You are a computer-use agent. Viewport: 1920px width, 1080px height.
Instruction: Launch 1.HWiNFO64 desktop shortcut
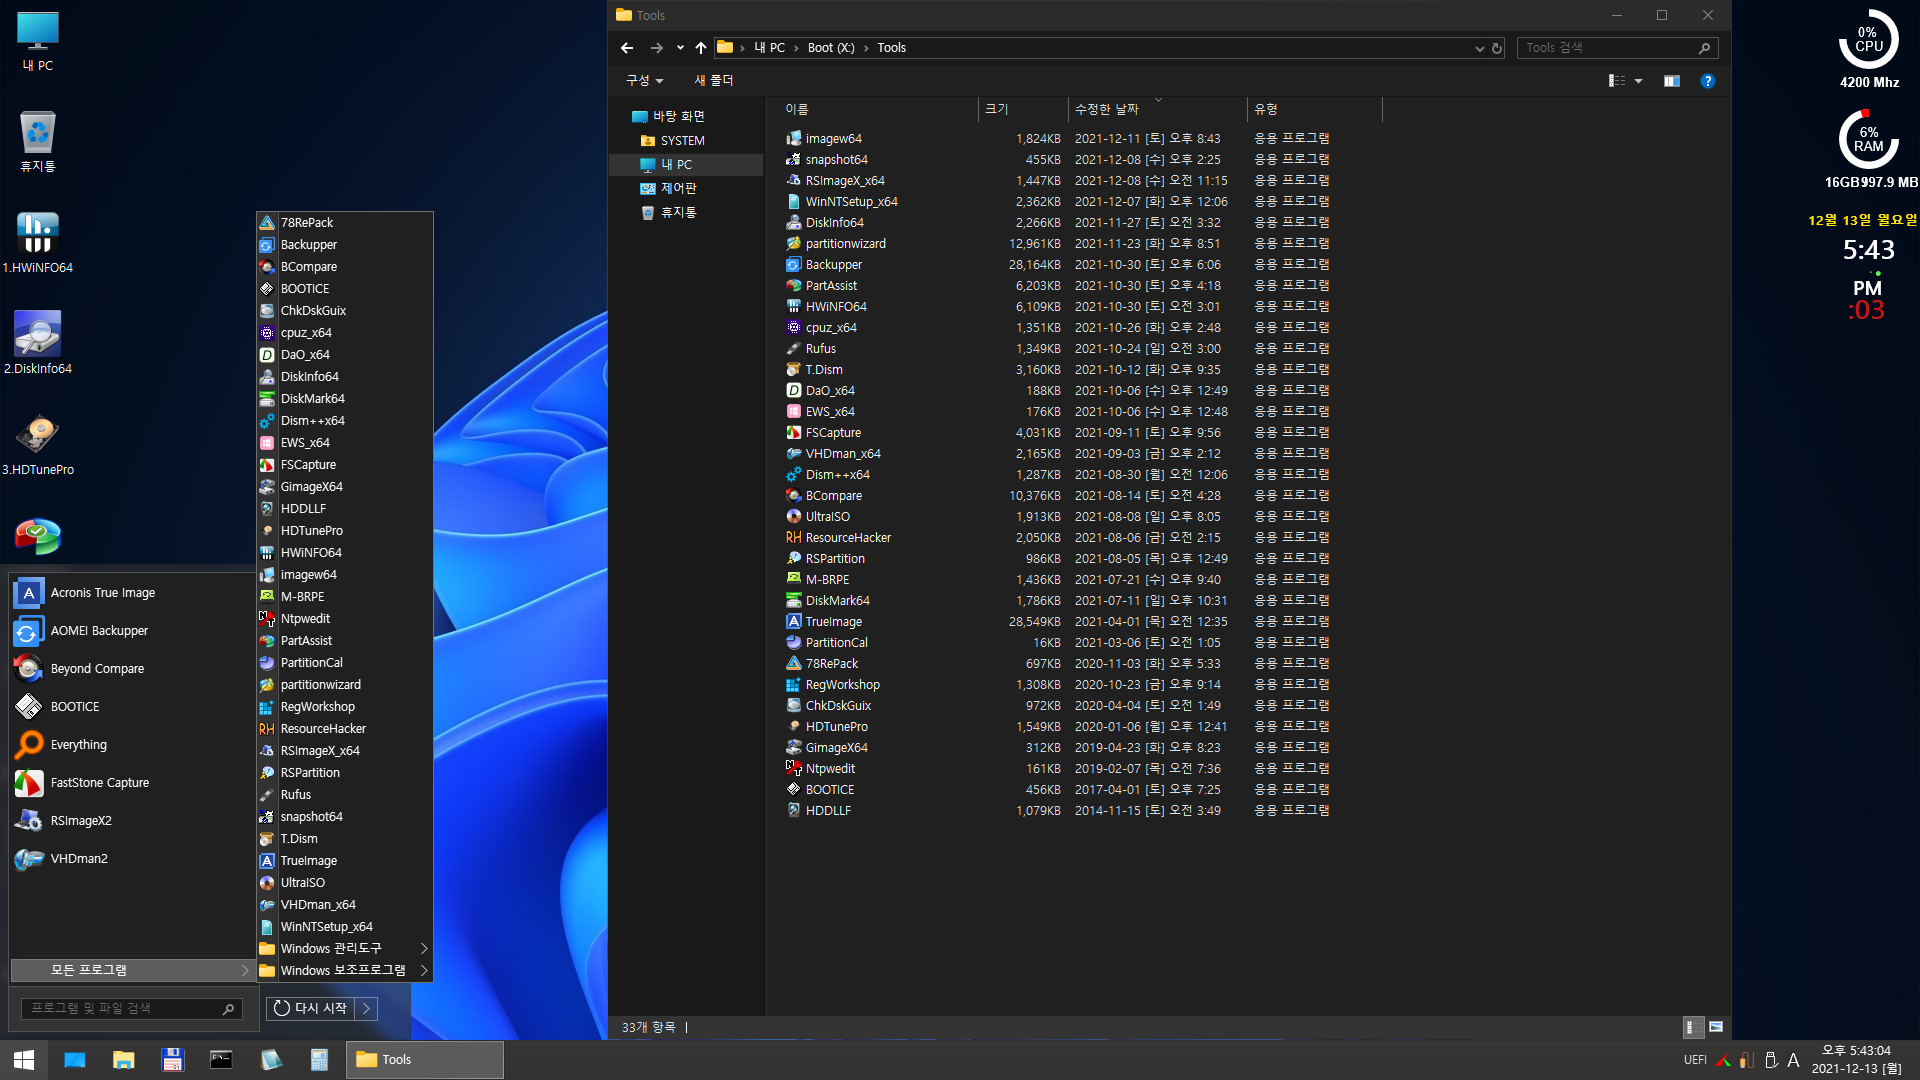(38, 243)
